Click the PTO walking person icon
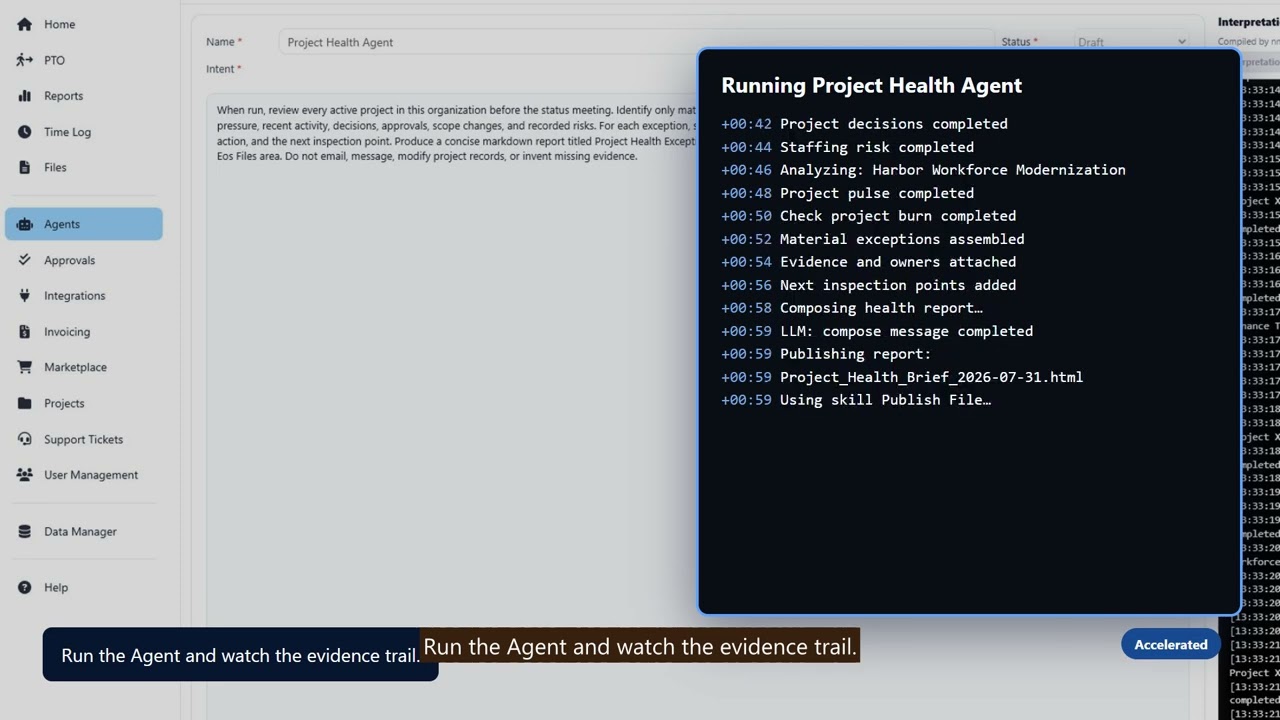Viewport: 1280px width, 720px height. tap(24, 60)
